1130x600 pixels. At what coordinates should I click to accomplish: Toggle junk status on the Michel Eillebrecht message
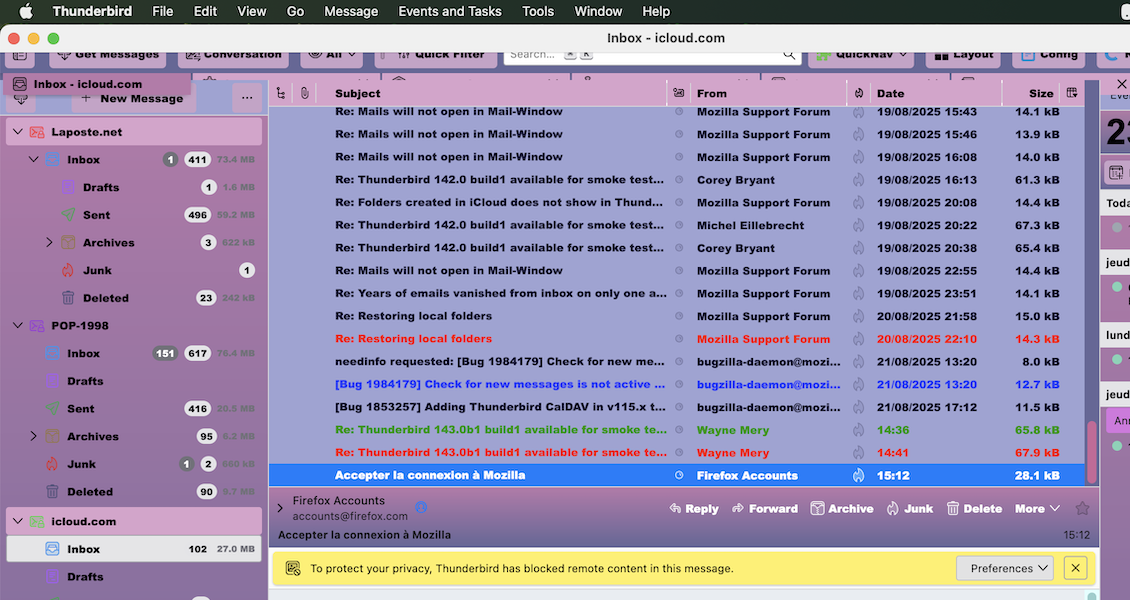point(858,226)
